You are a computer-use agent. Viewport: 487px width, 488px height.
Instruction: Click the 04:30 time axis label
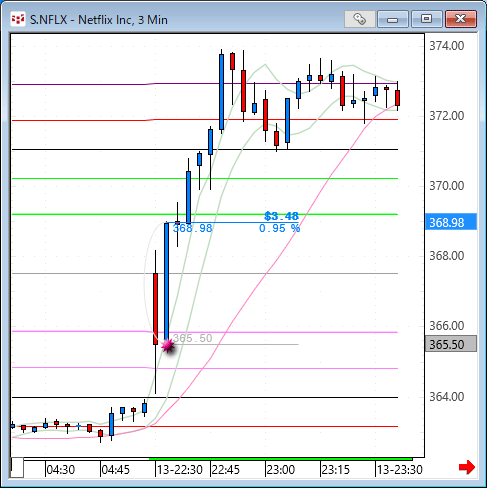click(61, 470)
